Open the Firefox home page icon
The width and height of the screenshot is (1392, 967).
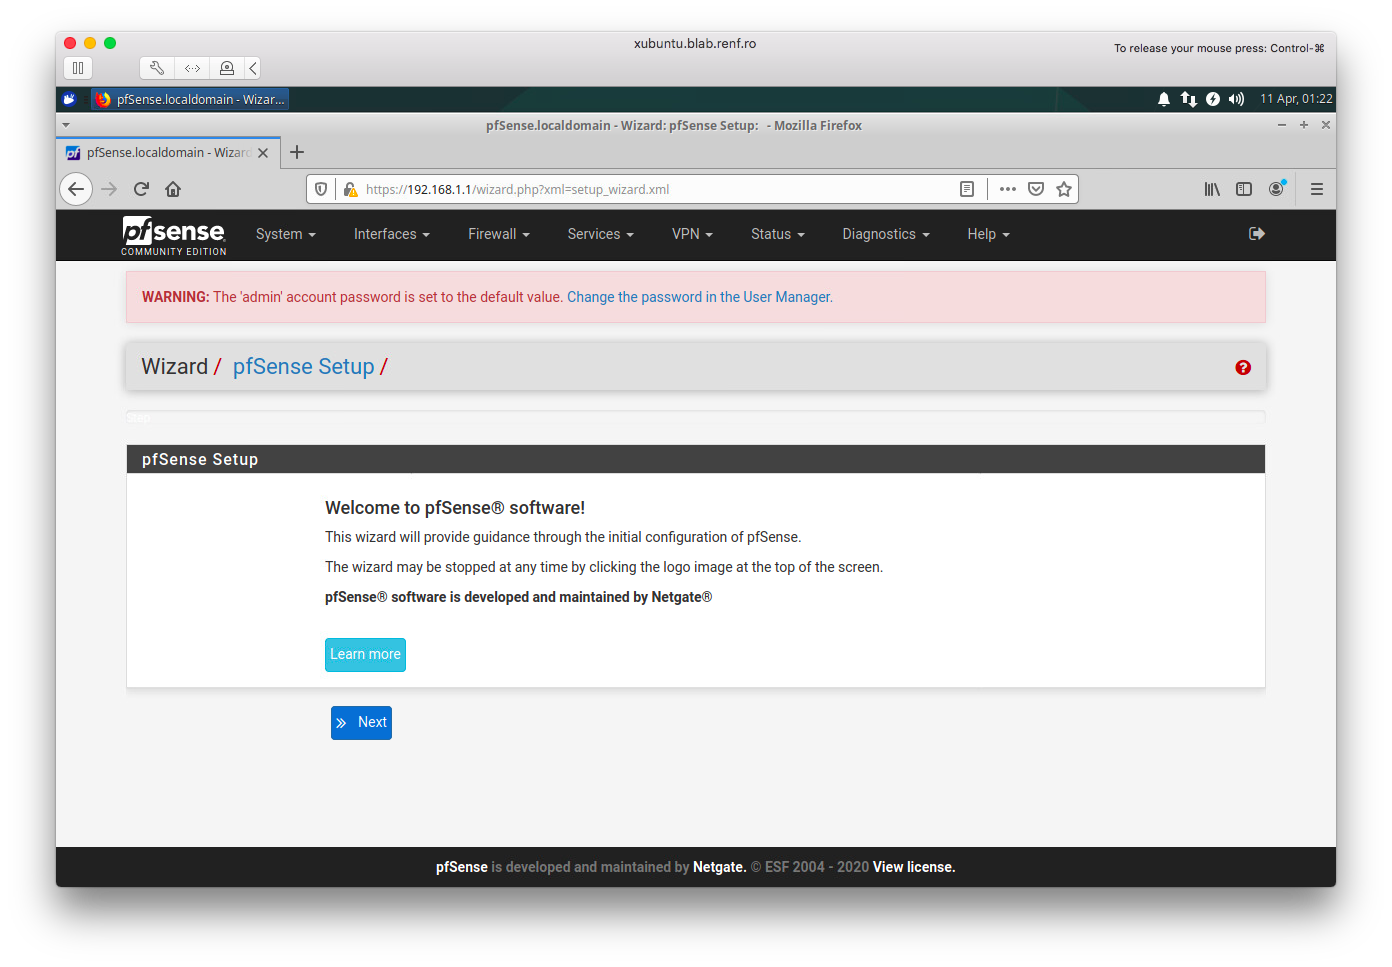click(173, 189)
